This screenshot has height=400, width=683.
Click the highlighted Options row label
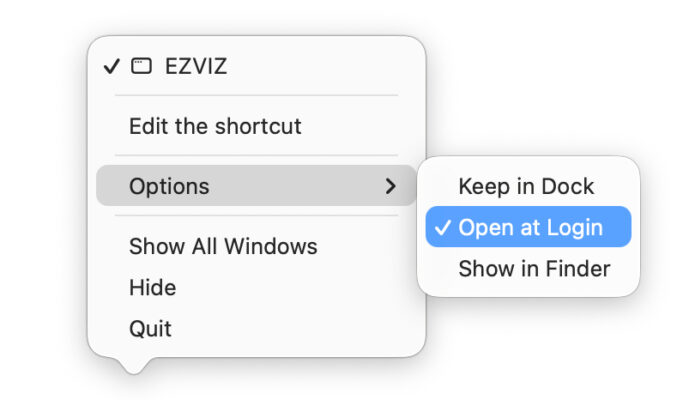point(169,186)
